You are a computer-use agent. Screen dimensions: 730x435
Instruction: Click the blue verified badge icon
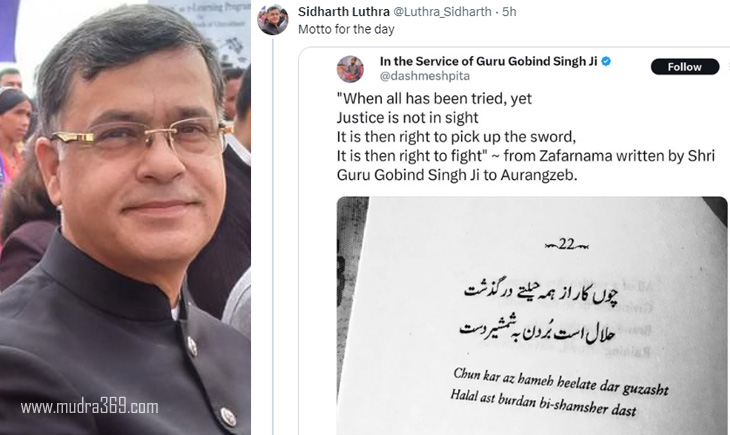click(x=606, y=61)
